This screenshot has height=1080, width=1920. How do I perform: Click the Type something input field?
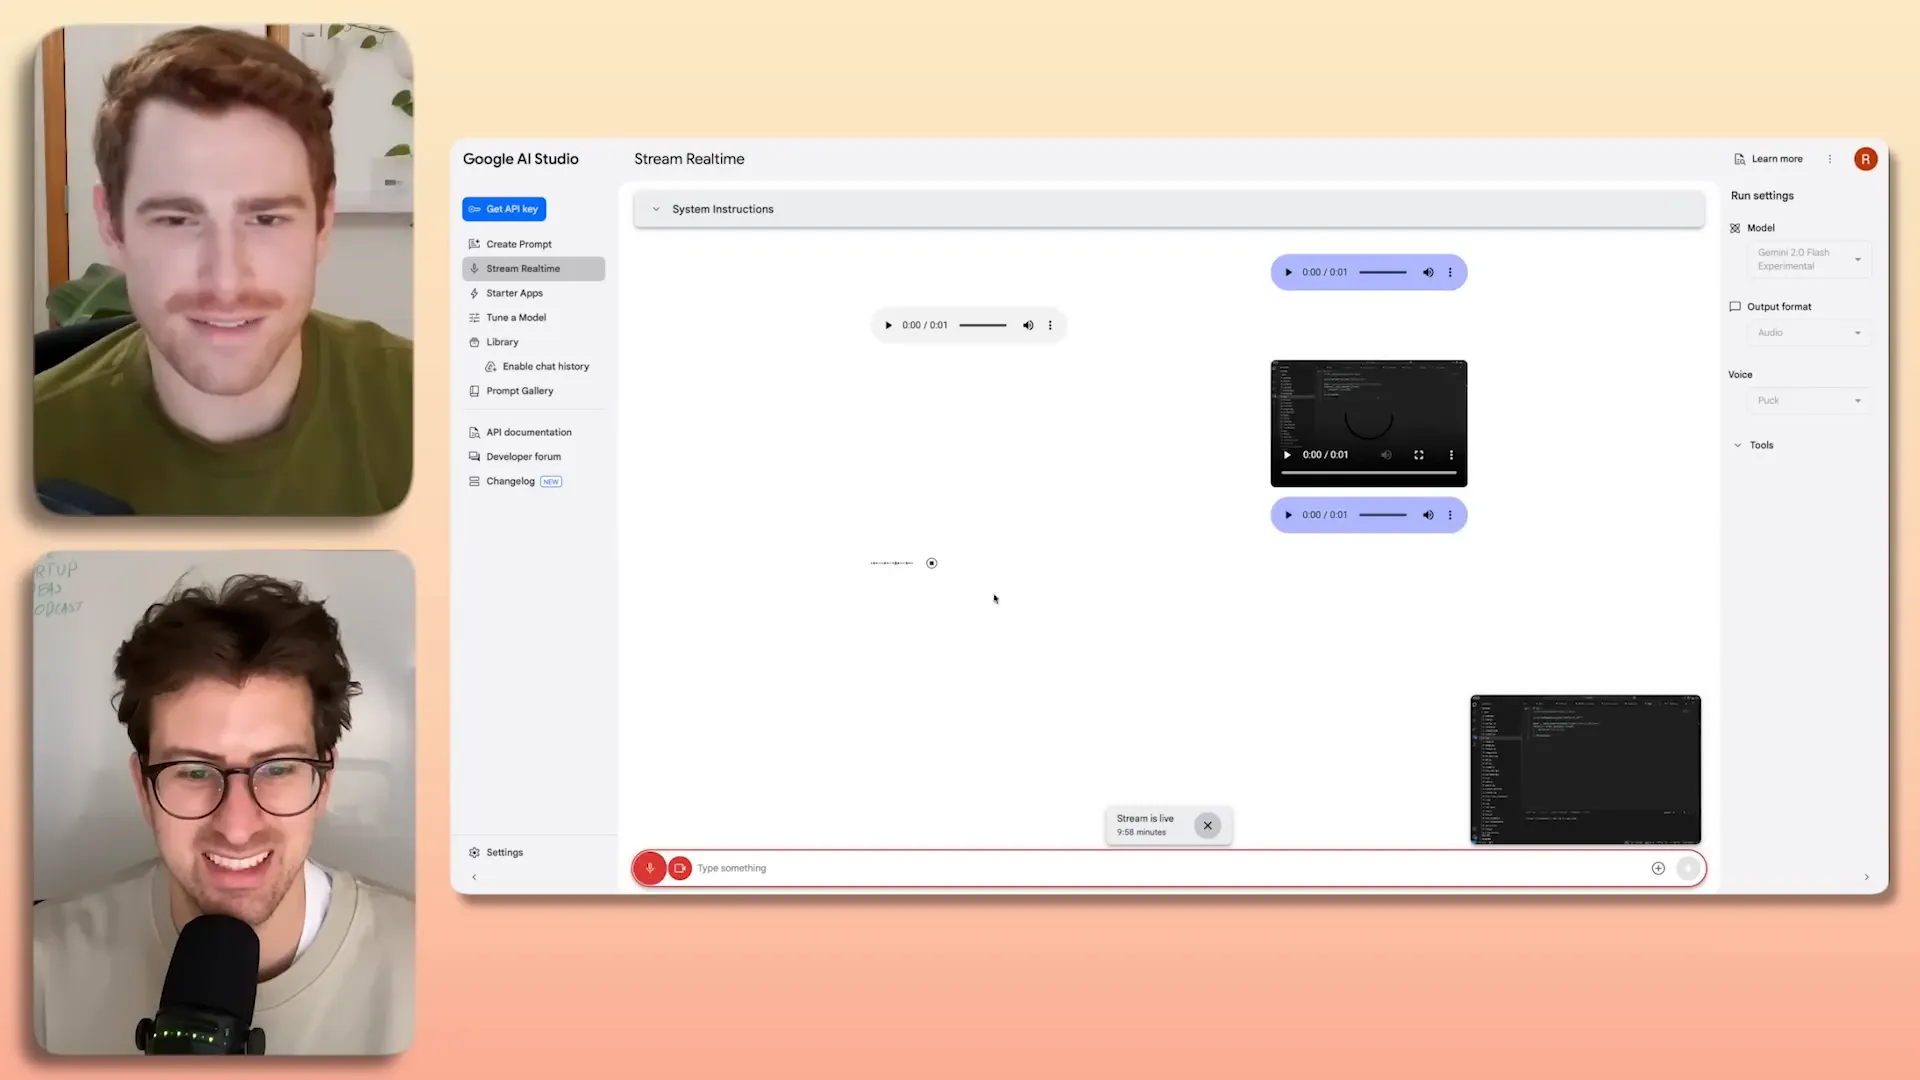[1168, 868]
